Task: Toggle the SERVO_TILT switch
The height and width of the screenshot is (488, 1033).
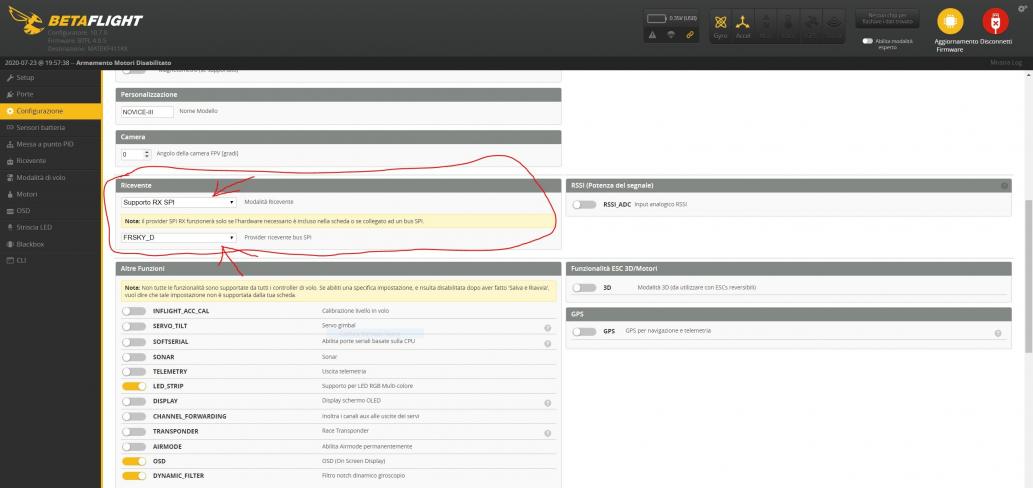Action: tap(134, 326)
